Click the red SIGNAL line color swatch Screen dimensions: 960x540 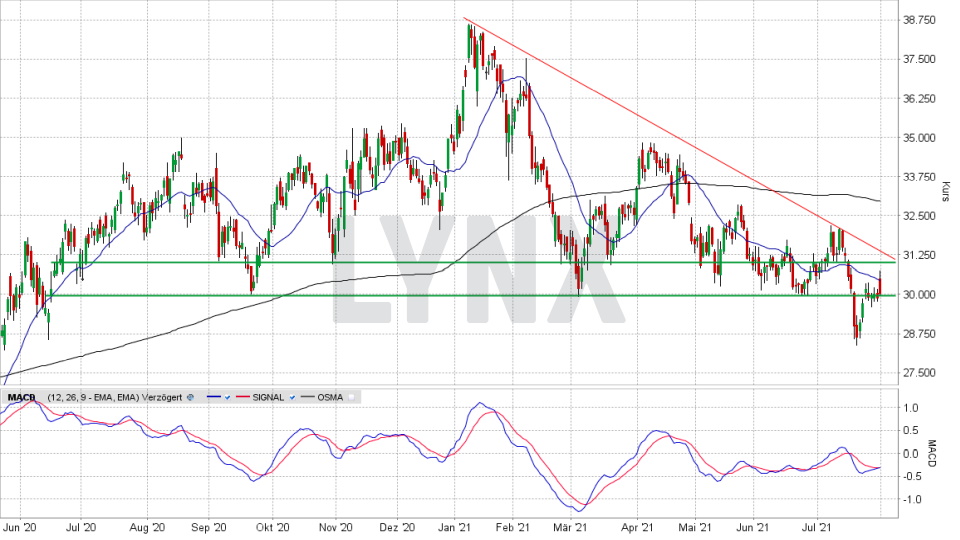pos(242,397)
